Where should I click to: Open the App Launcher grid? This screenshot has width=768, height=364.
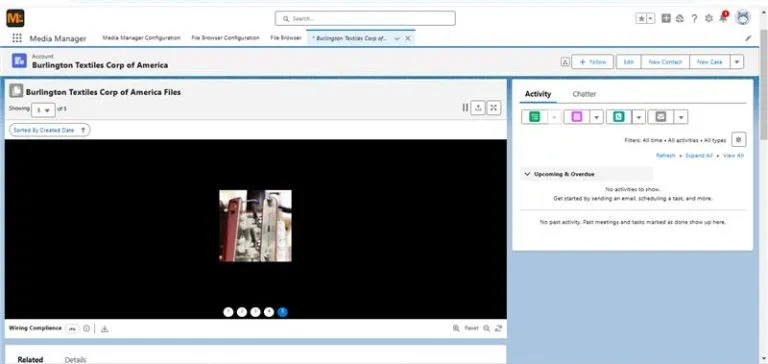[17, 38]
